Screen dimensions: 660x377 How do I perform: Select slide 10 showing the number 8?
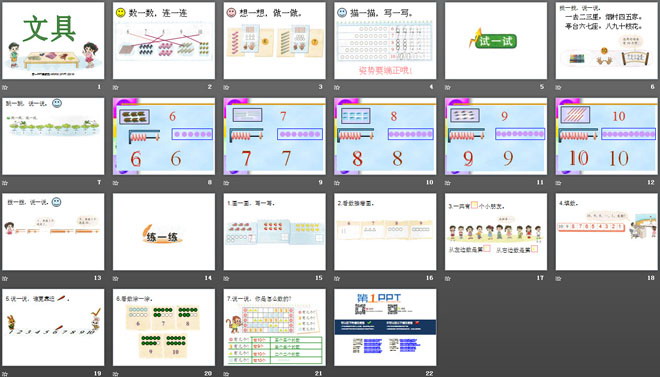point(385,136)
